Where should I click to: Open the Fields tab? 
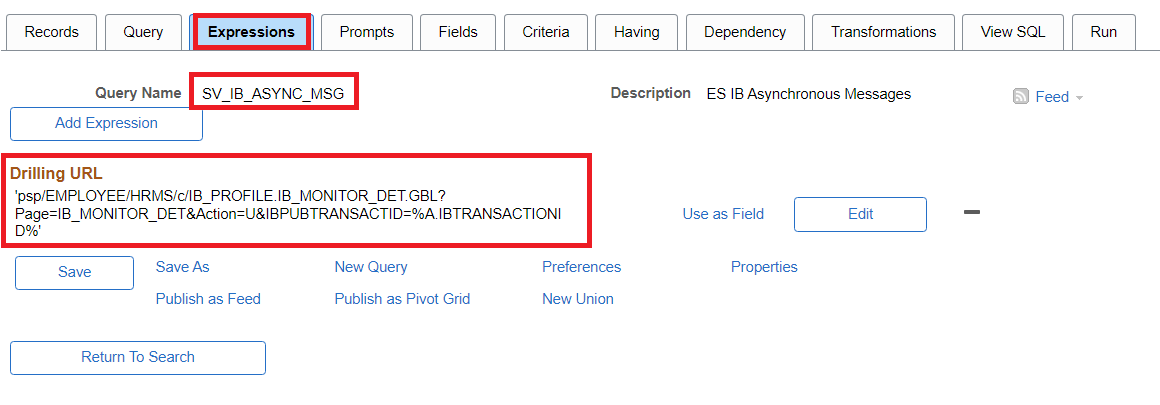point(458,32)
